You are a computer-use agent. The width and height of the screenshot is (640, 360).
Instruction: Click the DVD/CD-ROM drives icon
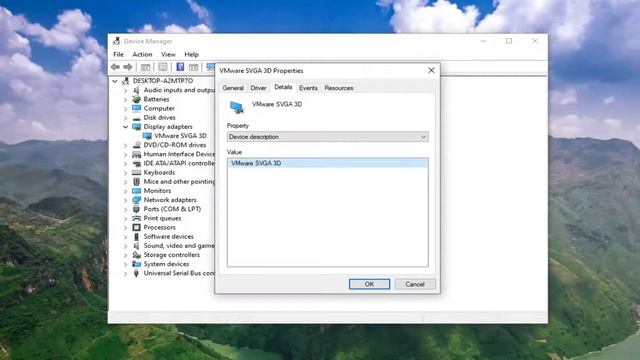click(136, 145)
